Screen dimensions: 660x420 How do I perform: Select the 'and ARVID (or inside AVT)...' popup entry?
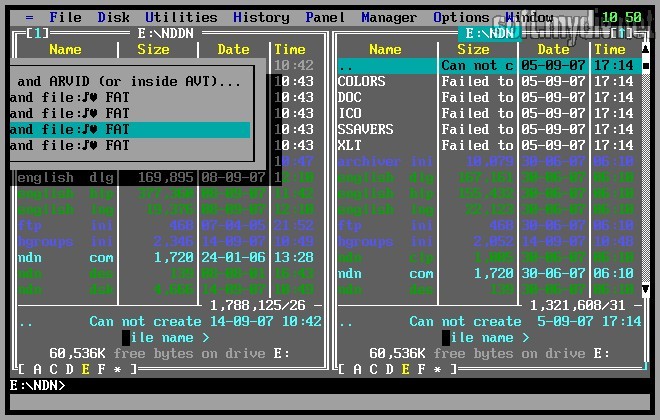coord(130,81)
